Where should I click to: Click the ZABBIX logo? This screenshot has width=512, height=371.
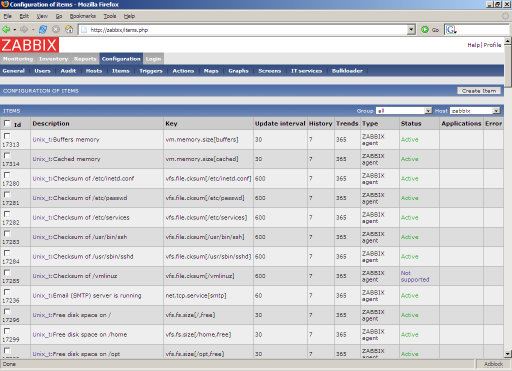coord(29,45)
